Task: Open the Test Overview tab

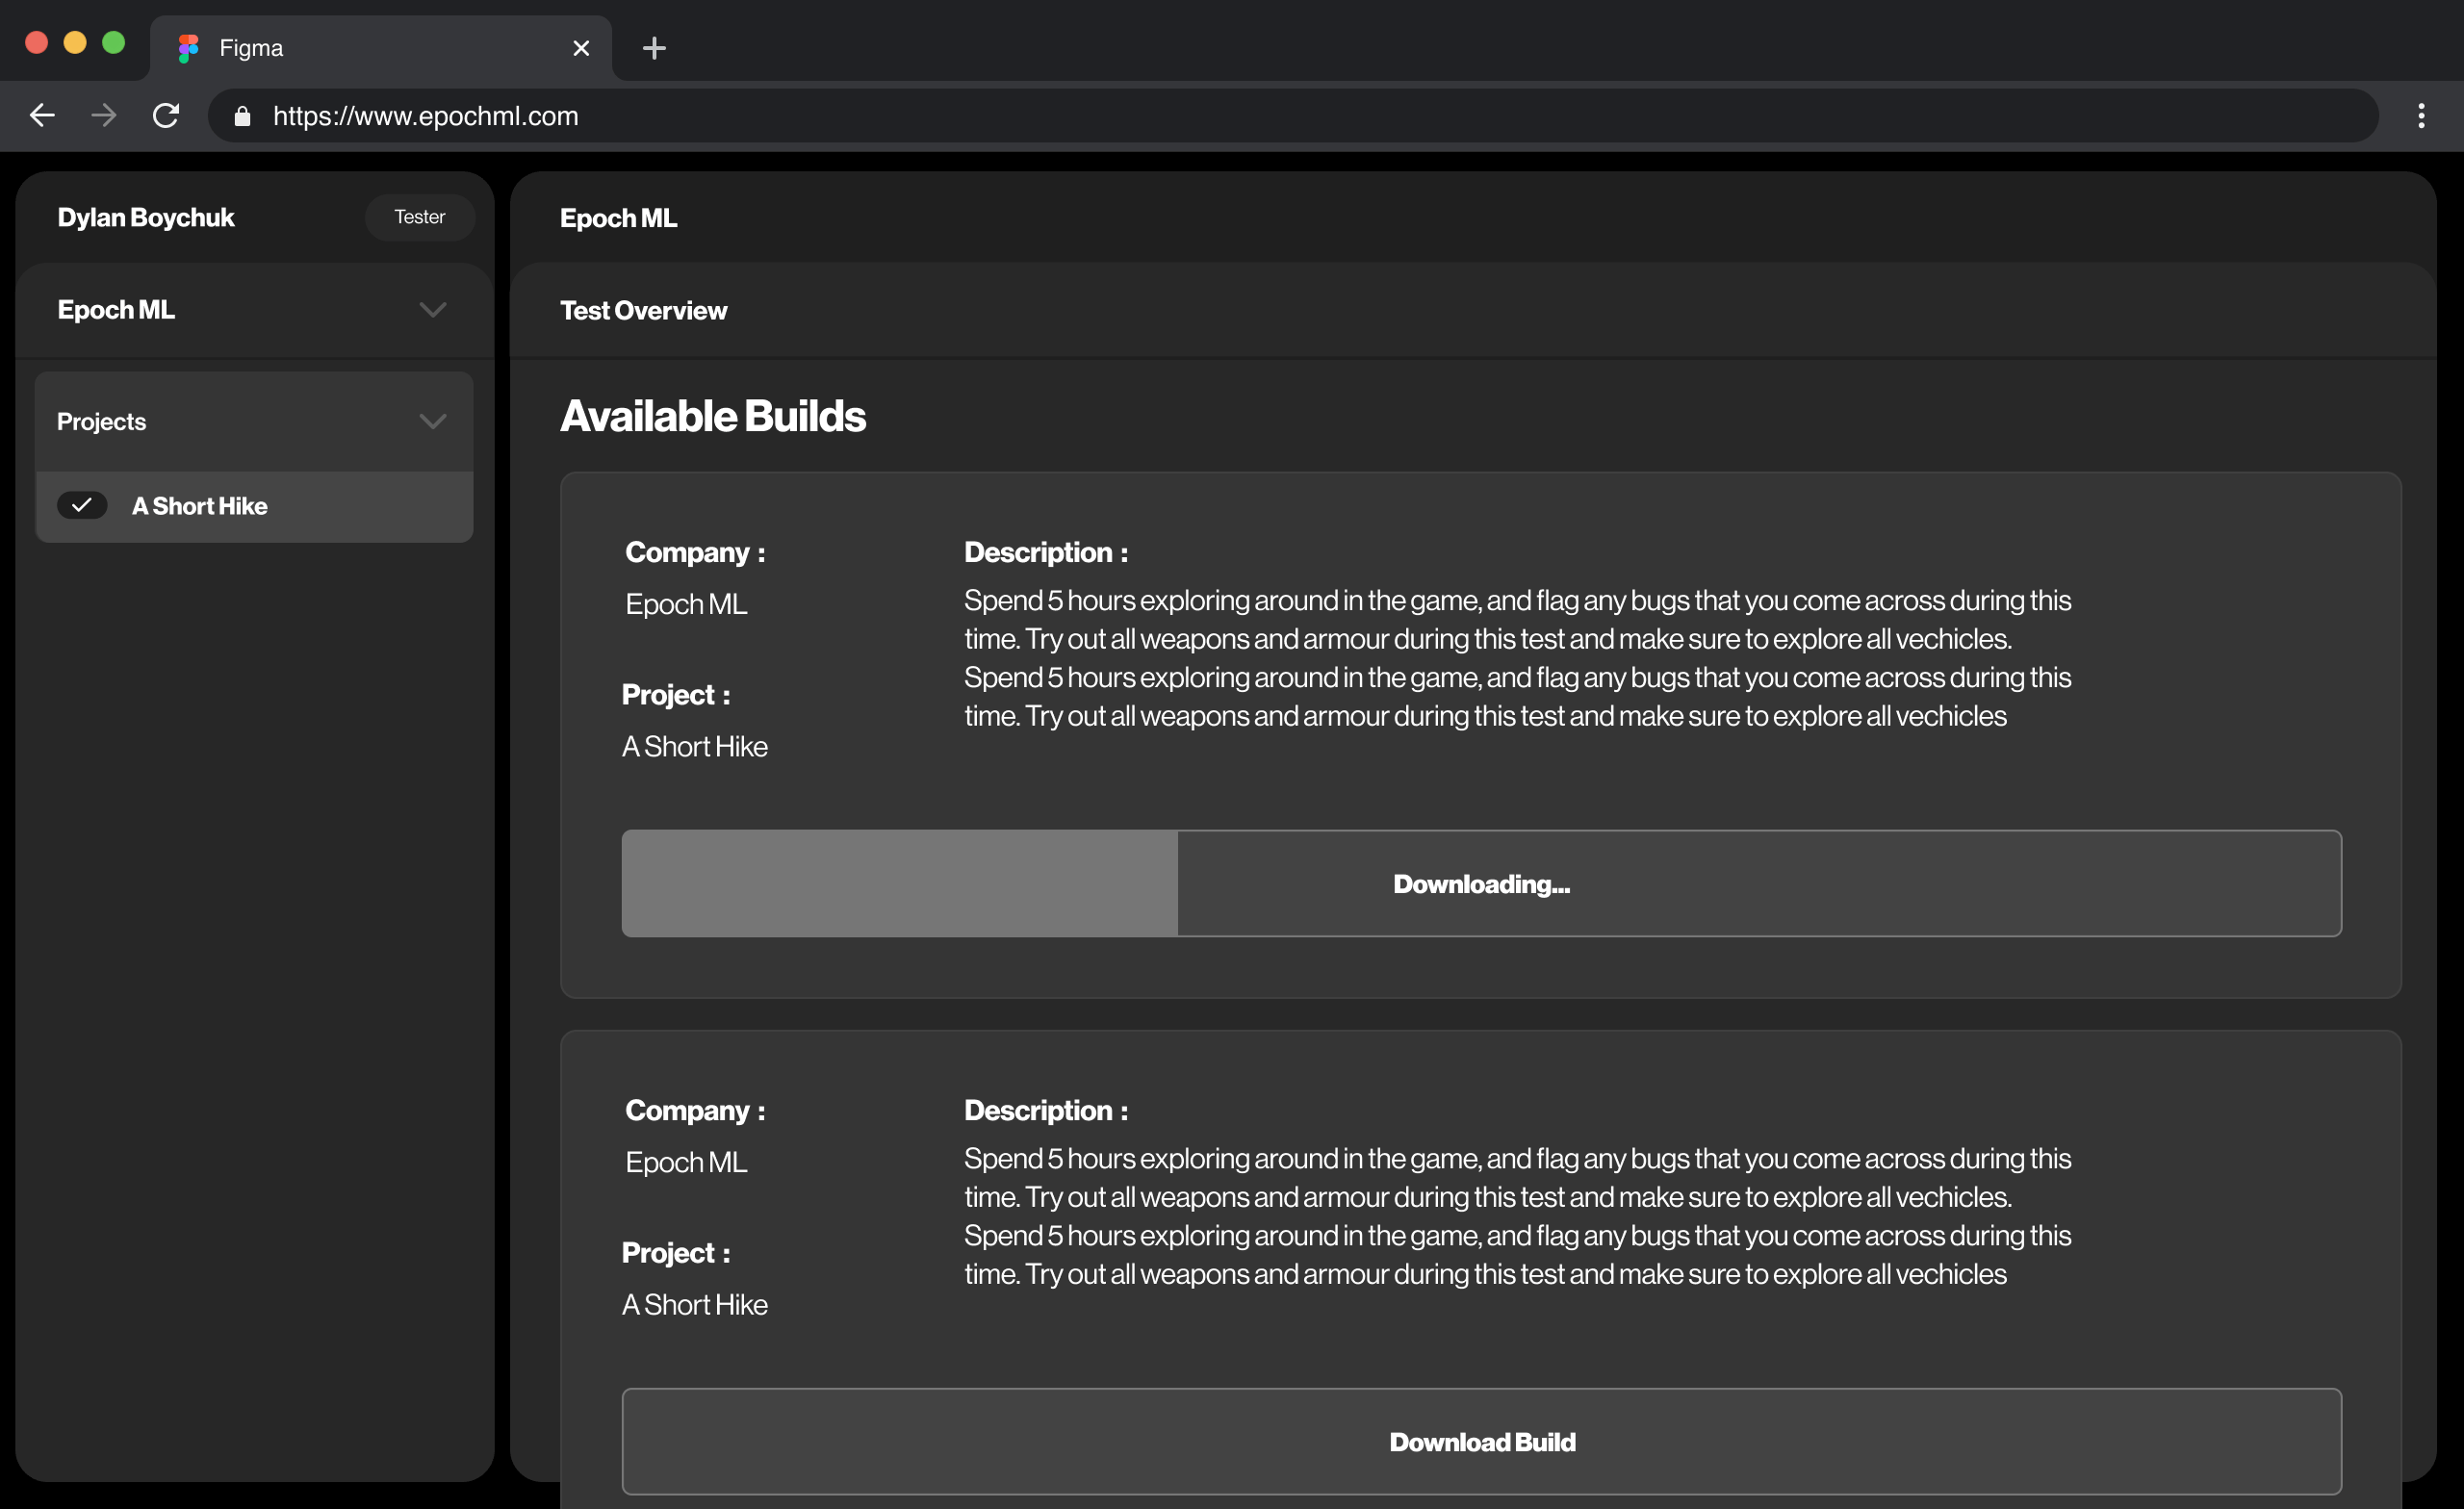Action: pos(643,311)
